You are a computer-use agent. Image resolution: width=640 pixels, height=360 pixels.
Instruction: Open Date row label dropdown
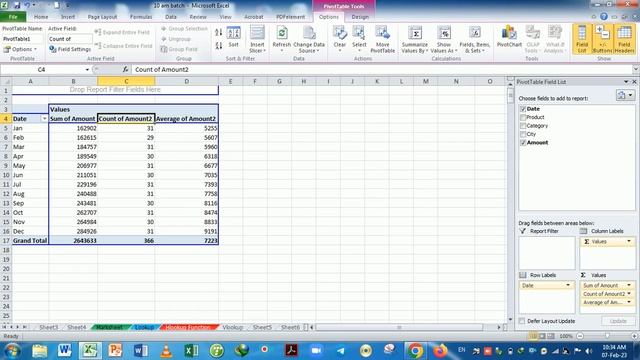tap(568, 285)
